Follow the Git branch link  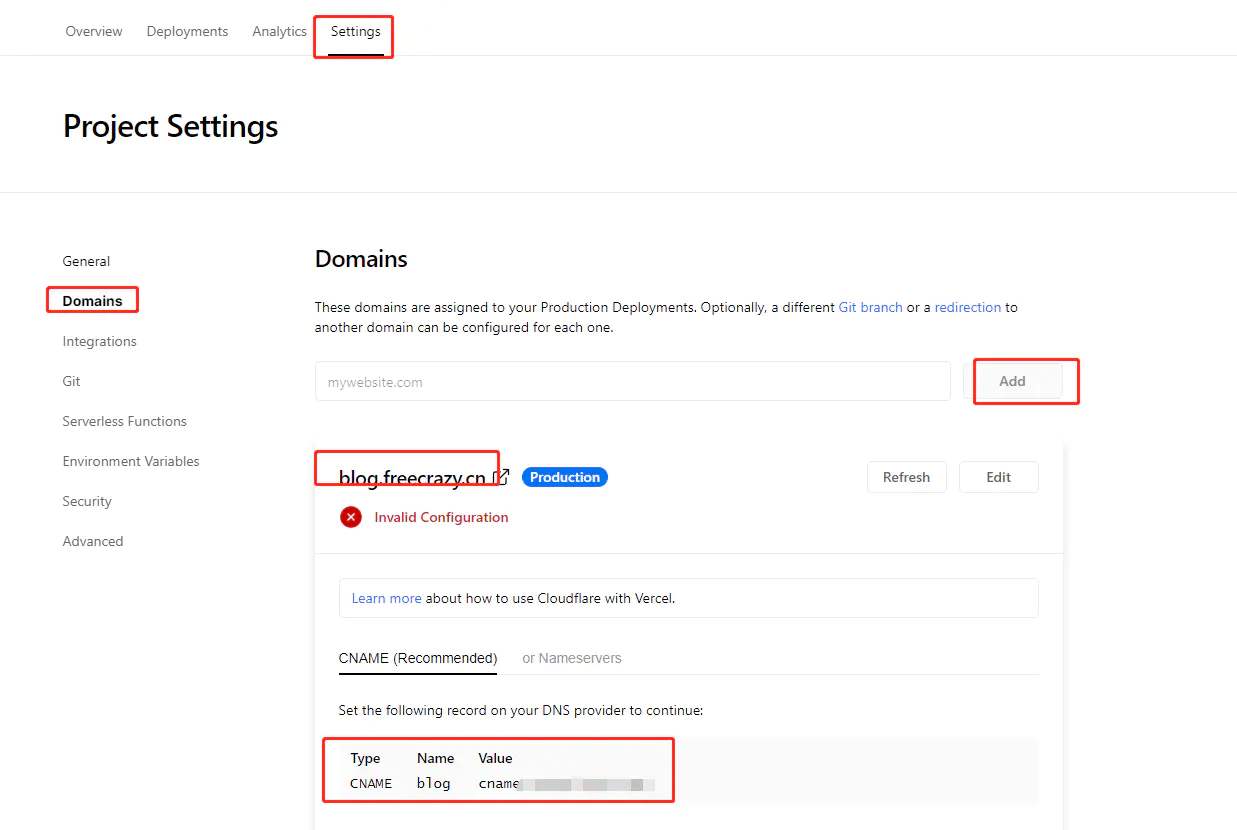pos(870,307)
